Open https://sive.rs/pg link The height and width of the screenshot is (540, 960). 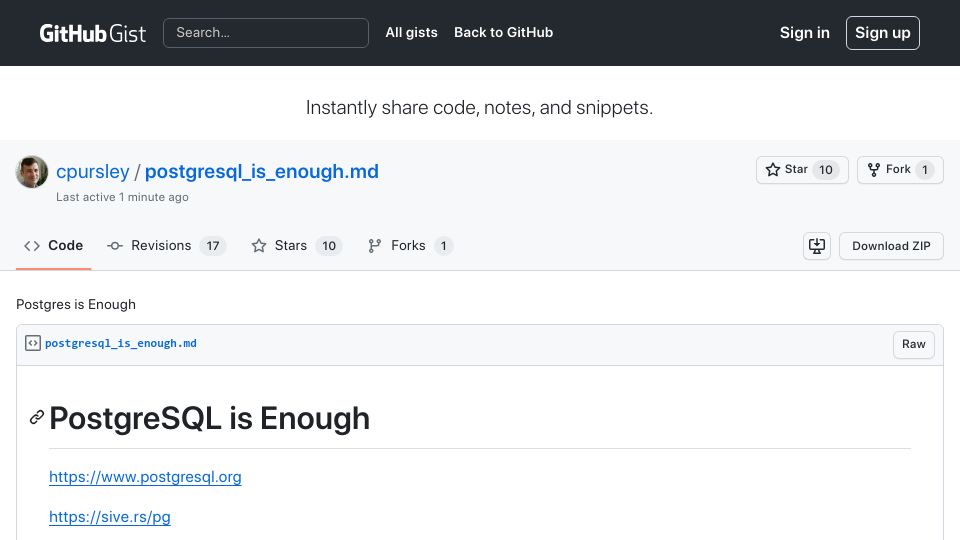110,517
